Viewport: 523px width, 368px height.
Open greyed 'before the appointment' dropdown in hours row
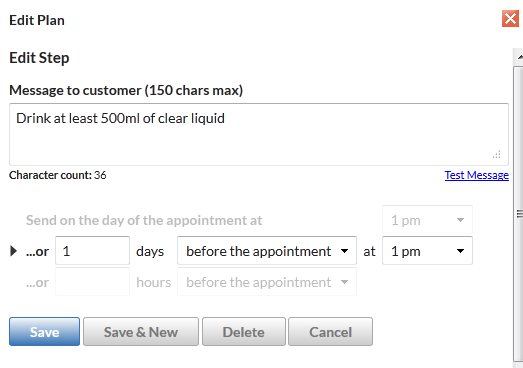[267, 282]
